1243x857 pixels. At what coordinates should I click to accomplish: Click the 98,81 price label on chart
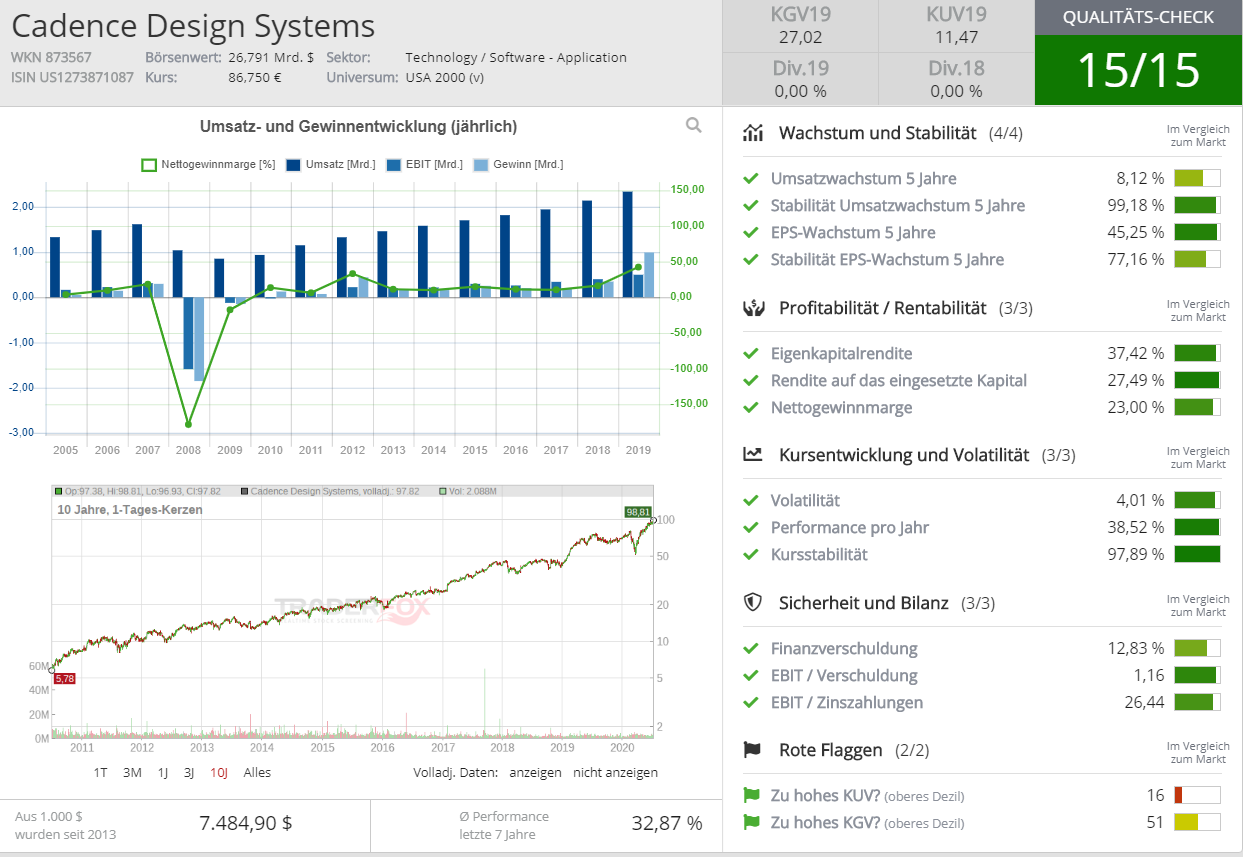click(x=637, y=512)
